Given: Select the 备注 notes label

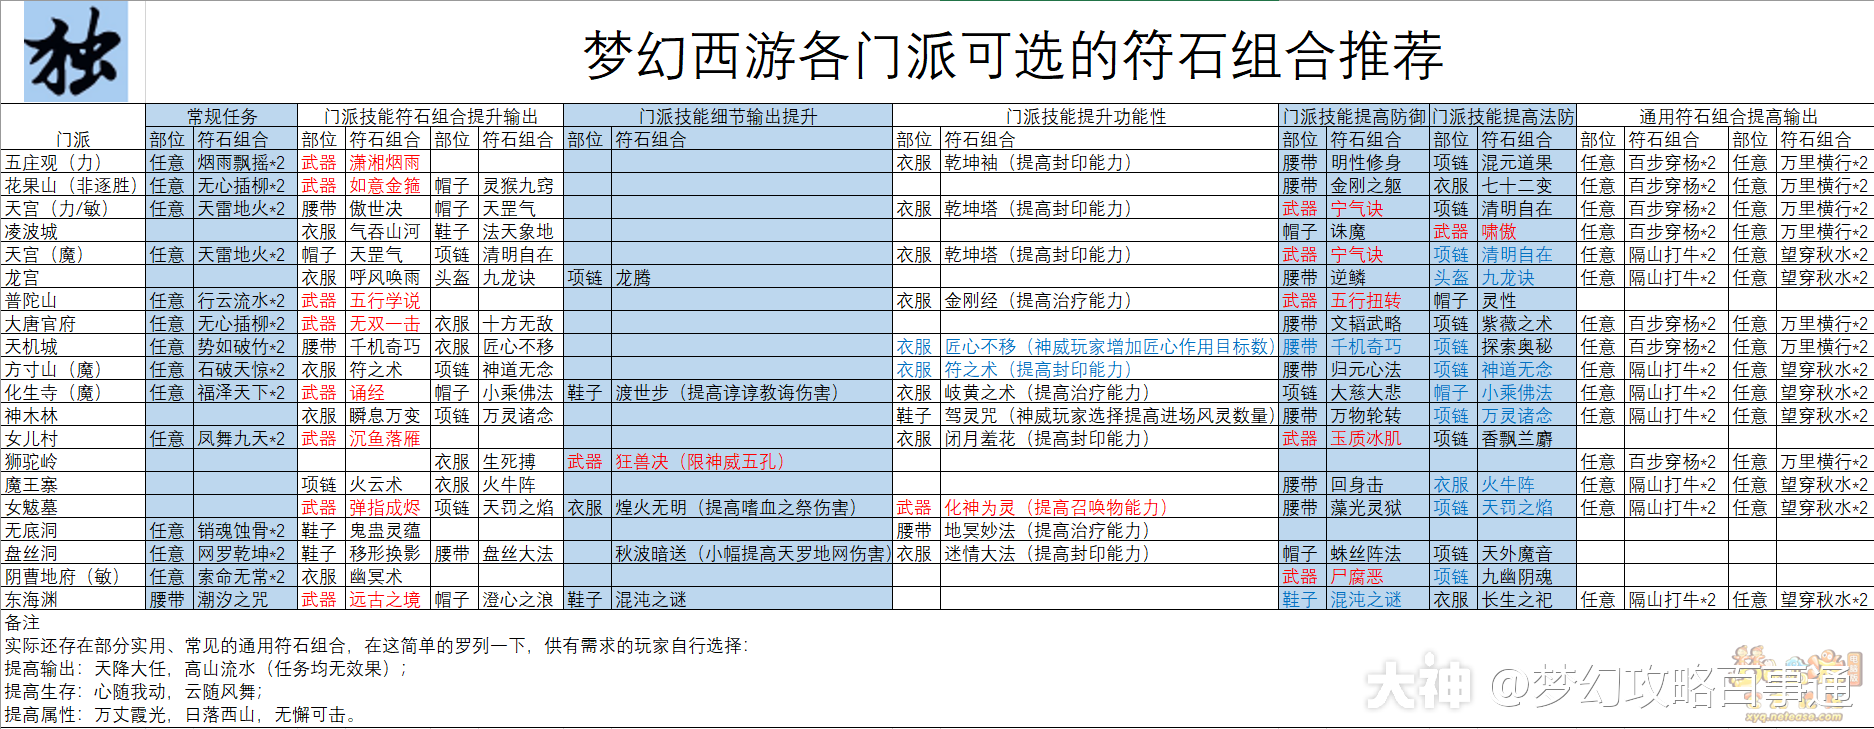Looking at the screenshot, I should click(x=22, y=623).
